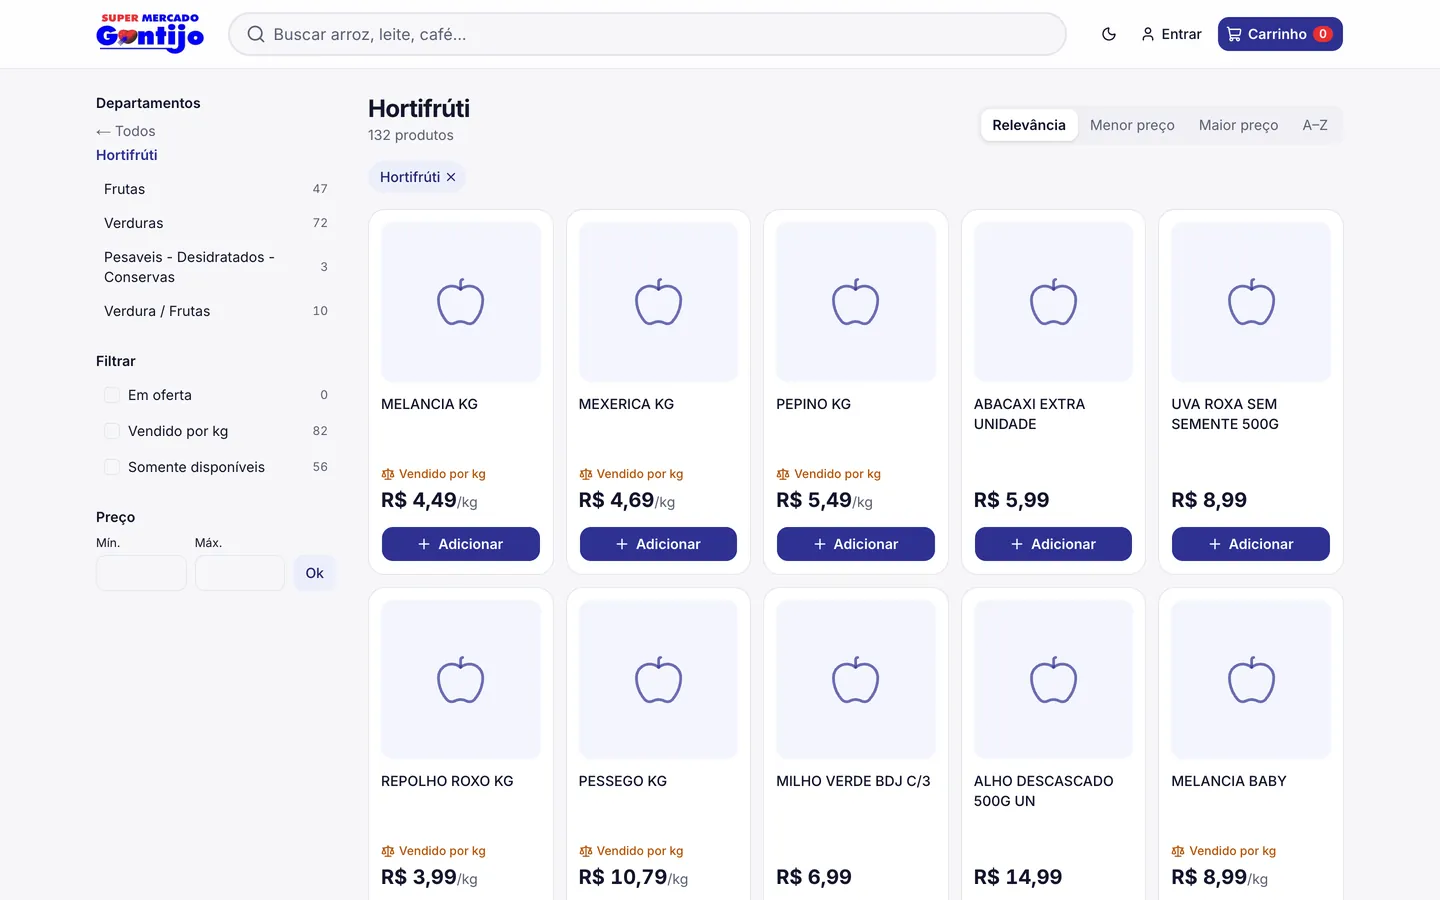Click the search magnifier icon
Screen dimensions: 1440x900
pyautogui.click(x=256, y=34)
